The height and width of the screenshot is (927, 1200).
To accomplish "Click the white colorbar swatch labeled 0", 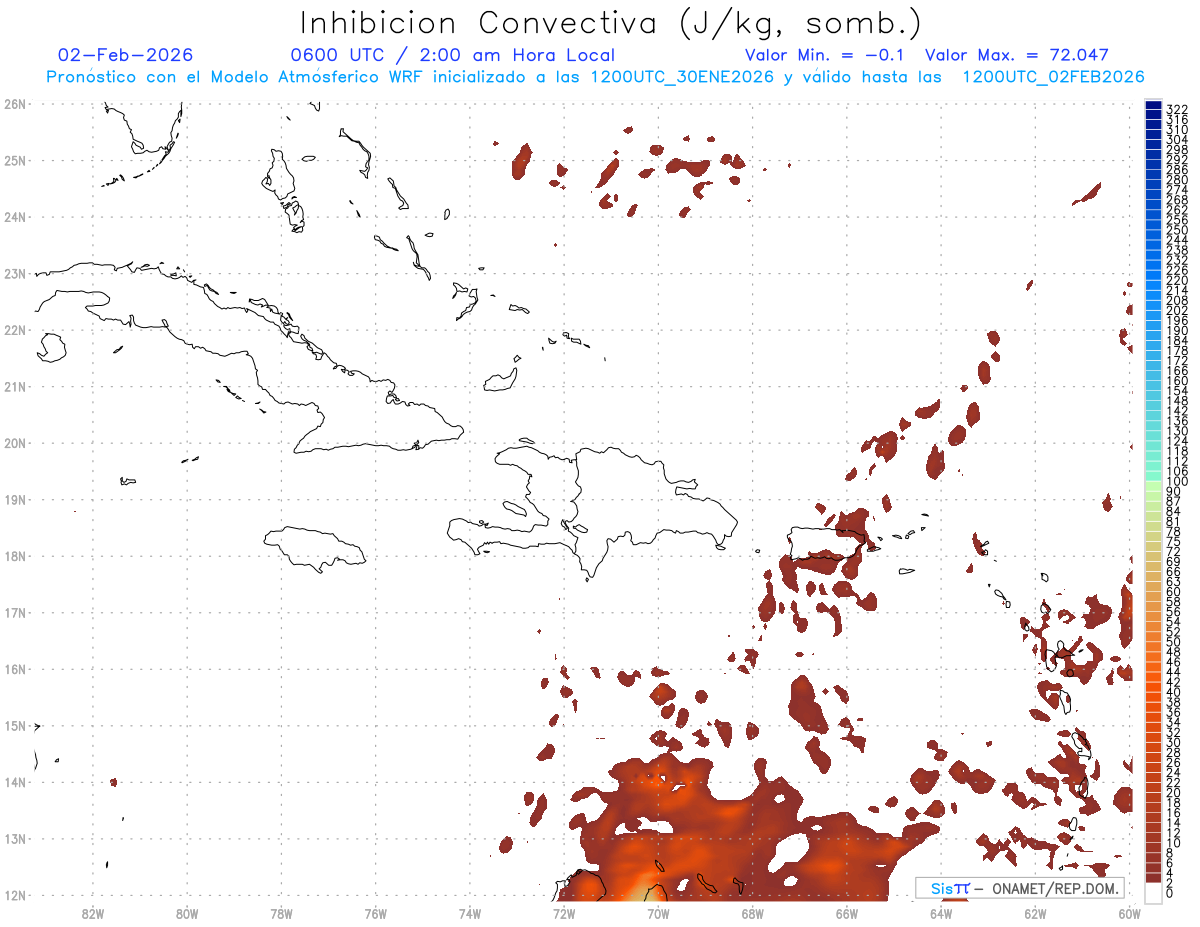I will (1153, 891).
